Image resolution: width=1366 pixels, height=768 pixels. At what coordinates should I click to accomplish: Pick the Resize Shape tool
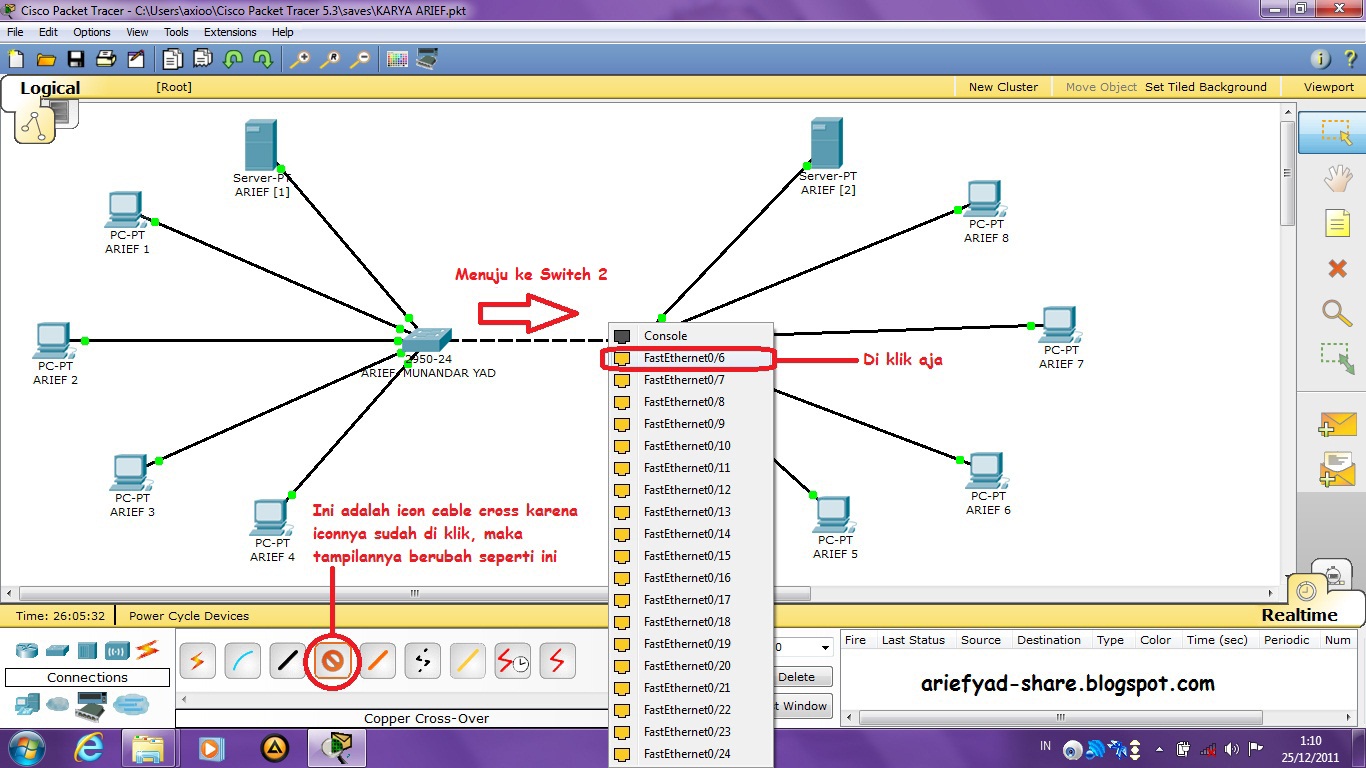1337,359
